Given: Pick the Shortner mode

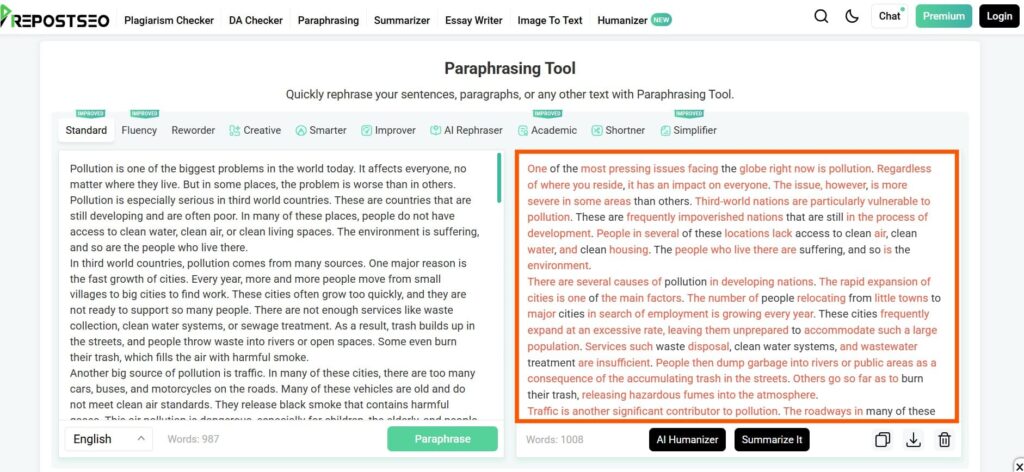Looking at the screenshot, I should [618, 130].
